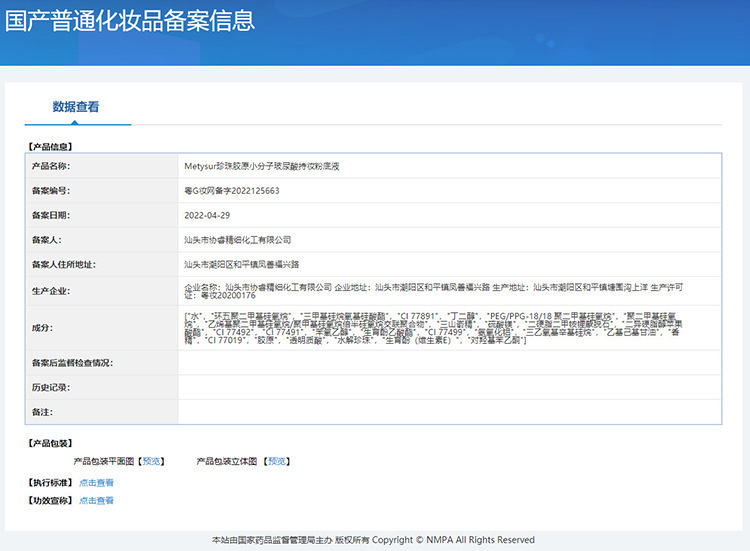This screenshot has height=551, width=750.
Task: Click the 成分 row label
Action: click(42, 328)
